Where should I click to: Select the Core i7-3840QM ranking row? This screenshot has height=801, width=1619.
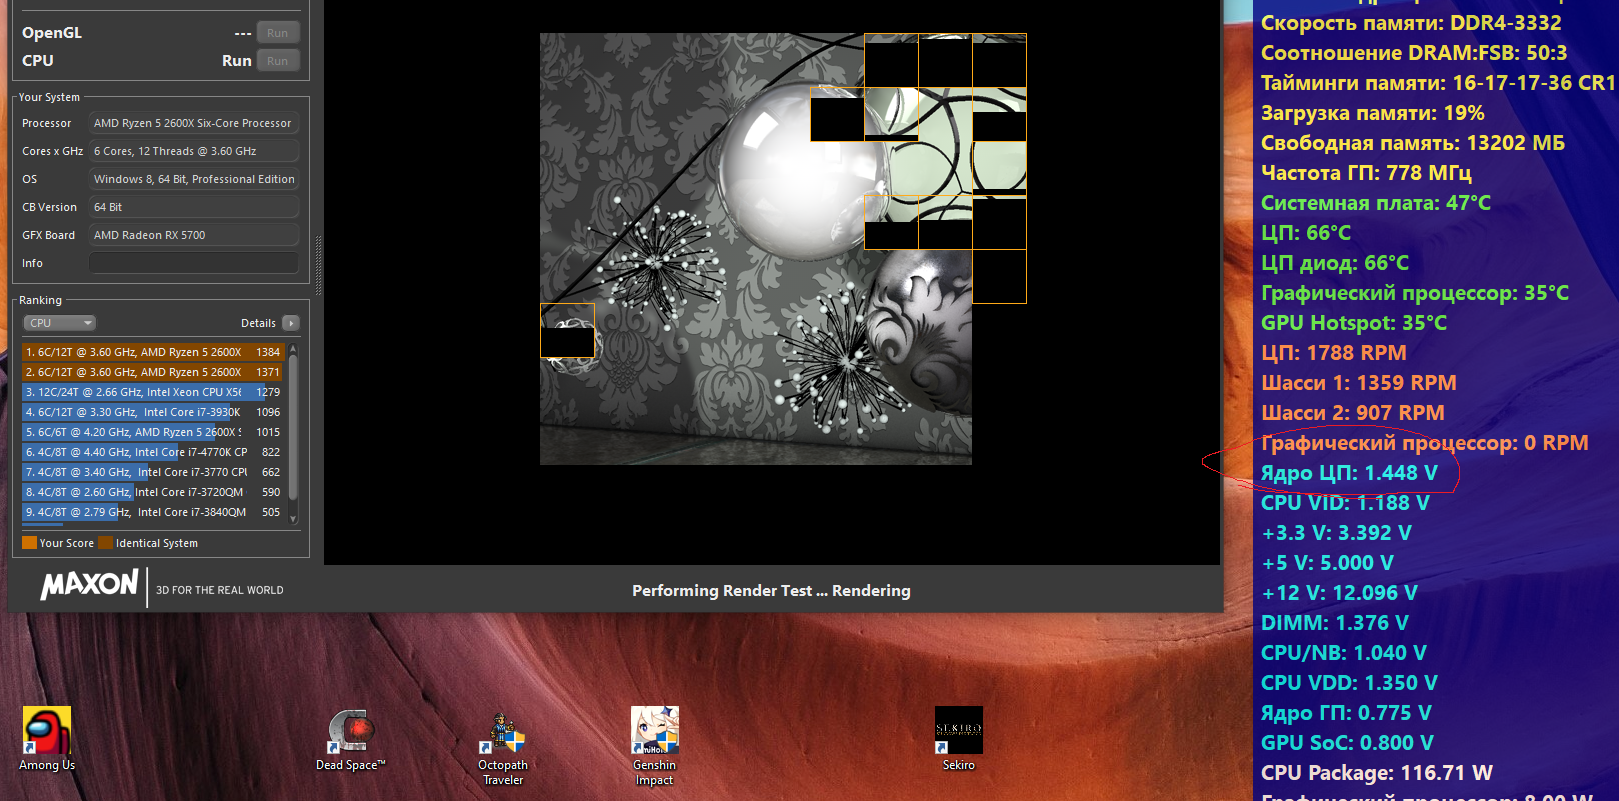tap(153, 512)
